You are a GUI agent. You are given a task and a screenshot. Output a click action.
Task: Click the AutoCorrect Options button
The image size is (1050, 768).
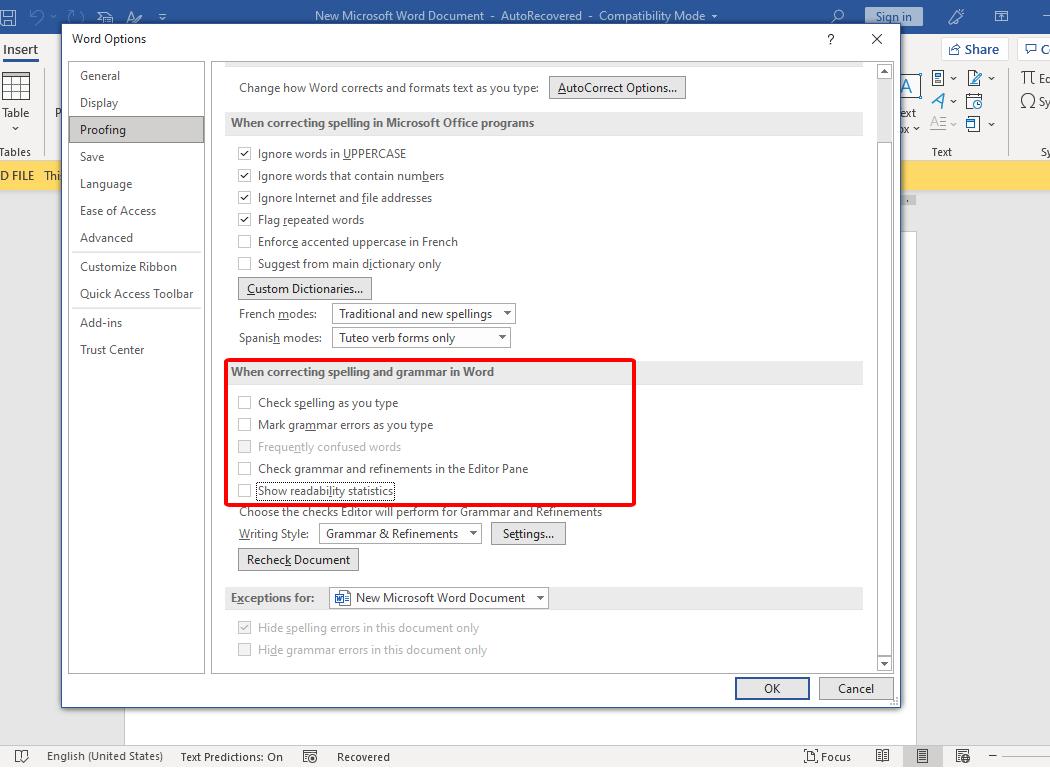tap(617, 88)
